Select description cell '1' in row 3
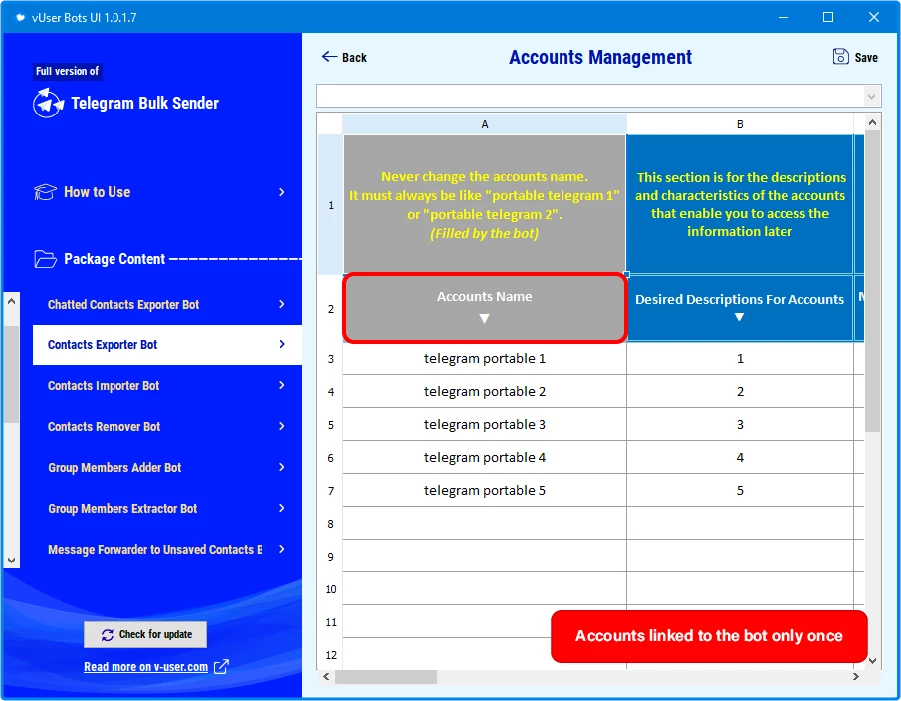 click(x=740, y=359)
